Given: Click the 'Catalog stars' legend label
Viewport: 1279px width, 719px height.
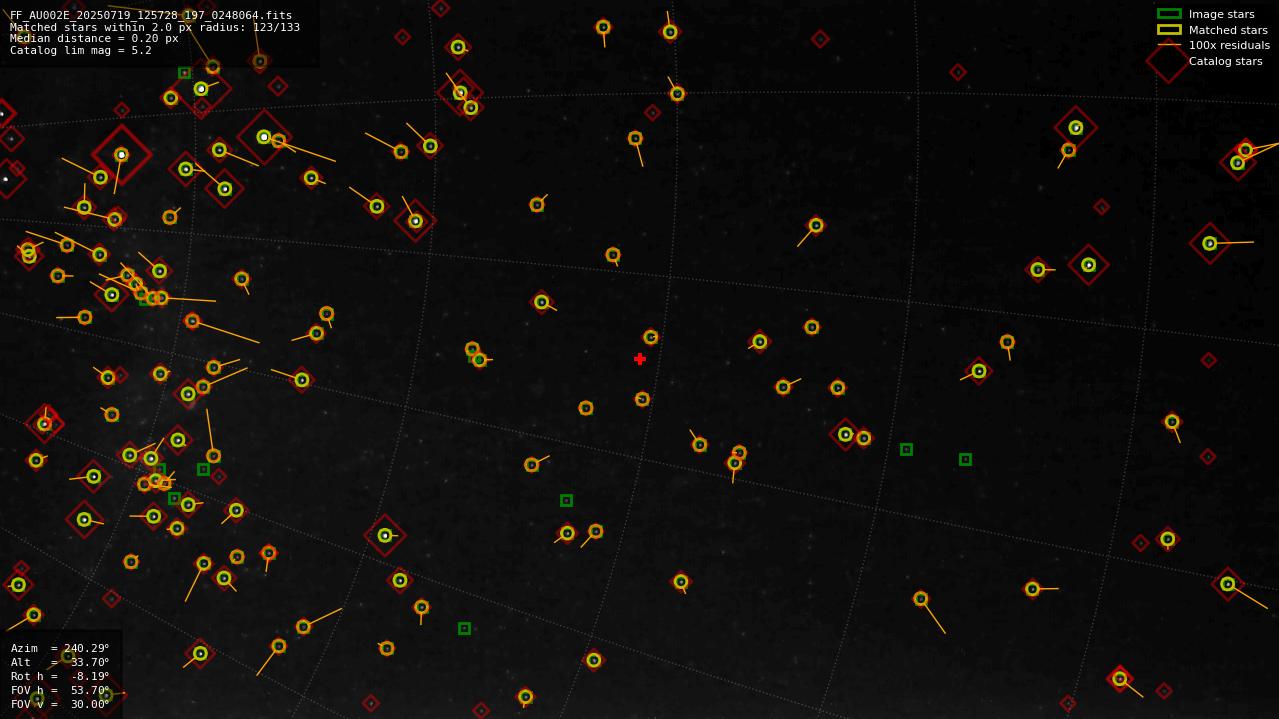Looking at the screenshot, I should click(x=1225, y=61).
